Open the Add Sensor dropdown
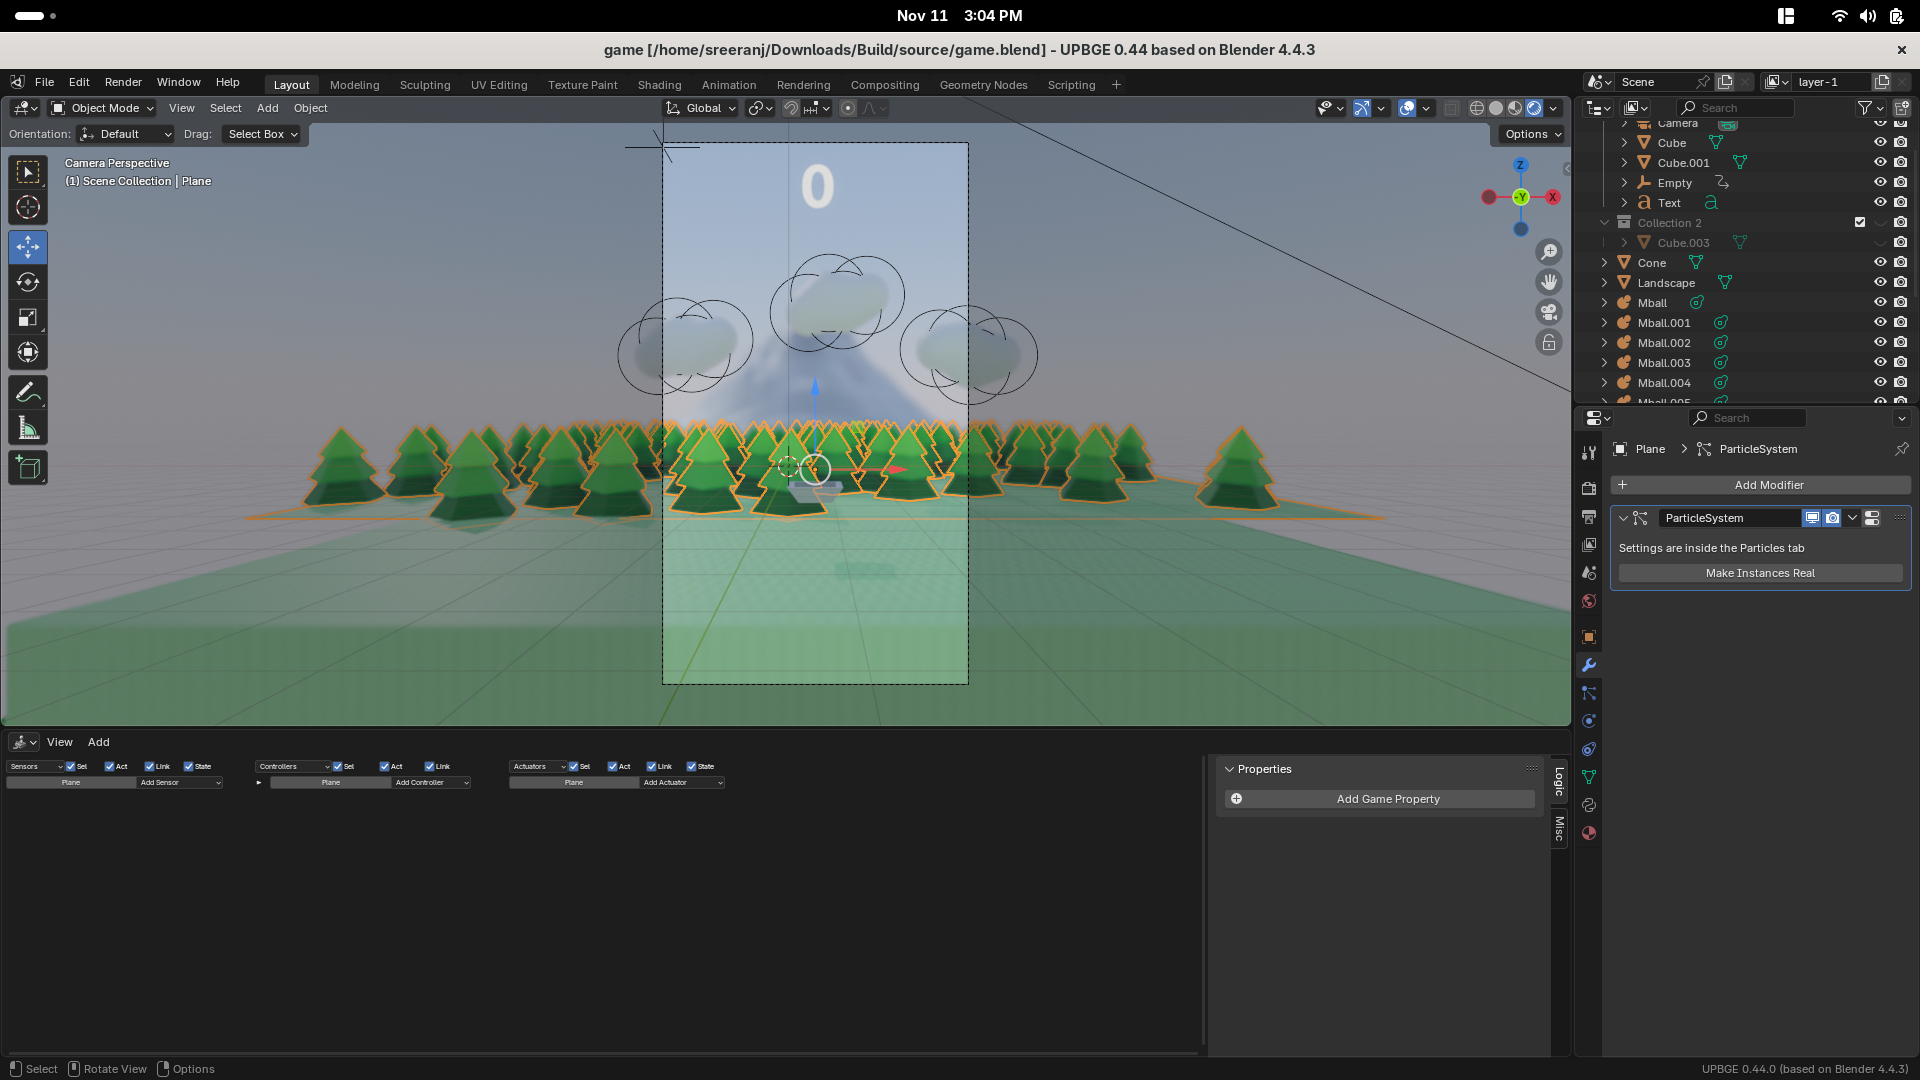 [x=180, y=783]
